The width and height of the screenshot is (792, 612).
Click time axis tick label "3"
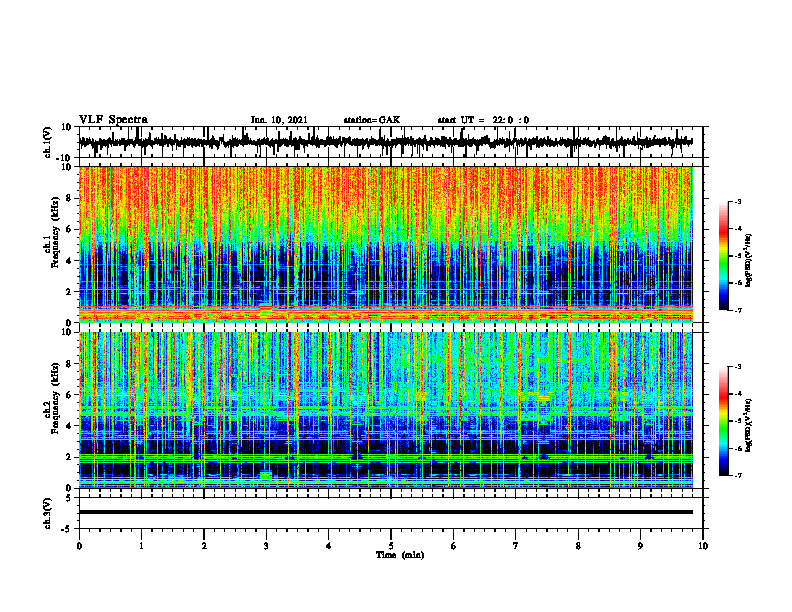point(266,546)
